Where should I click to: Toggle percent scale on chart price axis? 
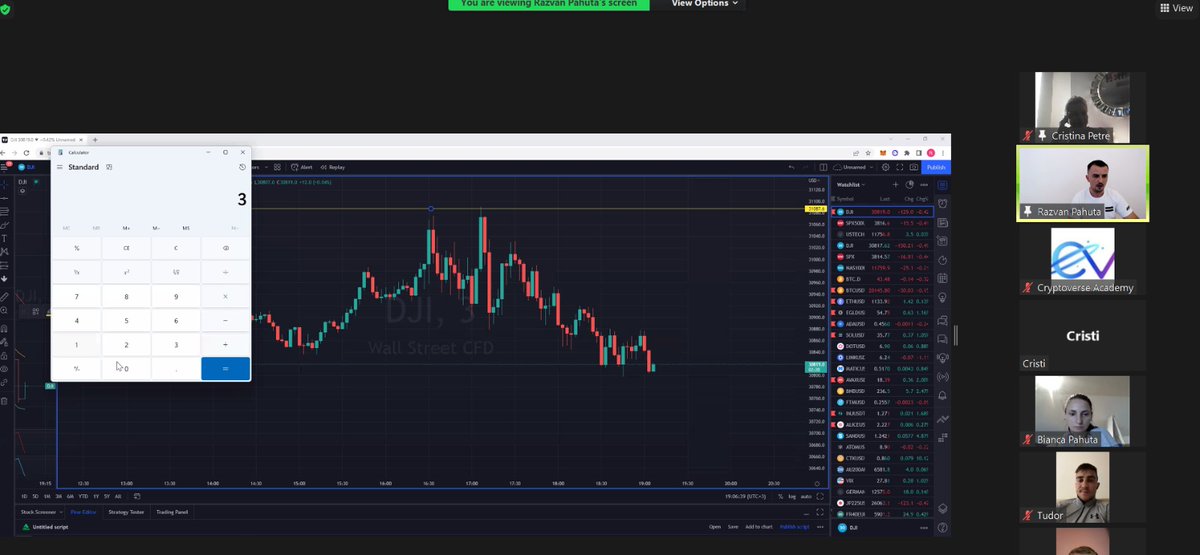[x=781, y=496]
